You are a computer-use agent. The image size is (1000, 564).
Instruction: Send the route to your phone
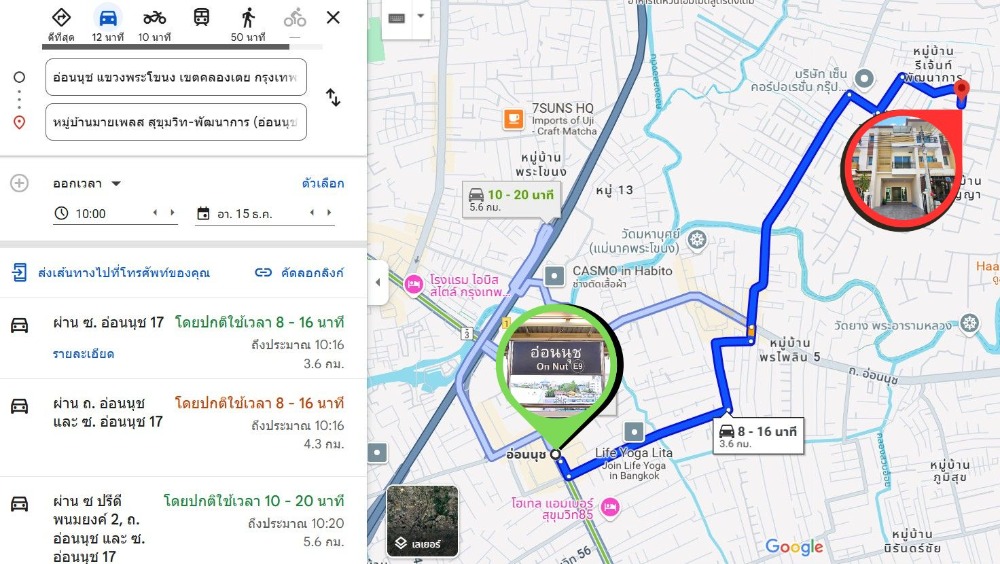pyautogui.click(x=111, y=273)
